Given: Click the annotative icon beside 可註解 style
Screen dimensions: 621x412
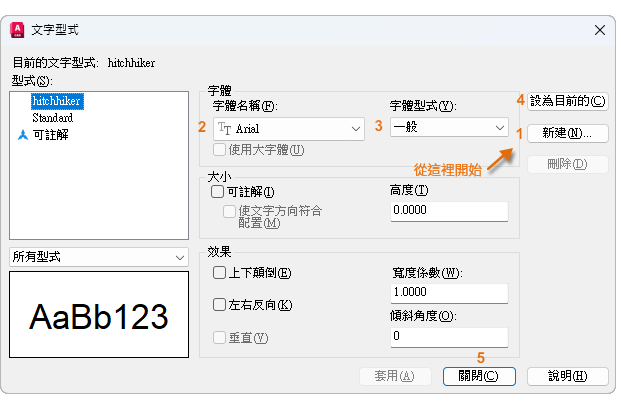Looking at the screenshot, I should [x=23, y=134].
